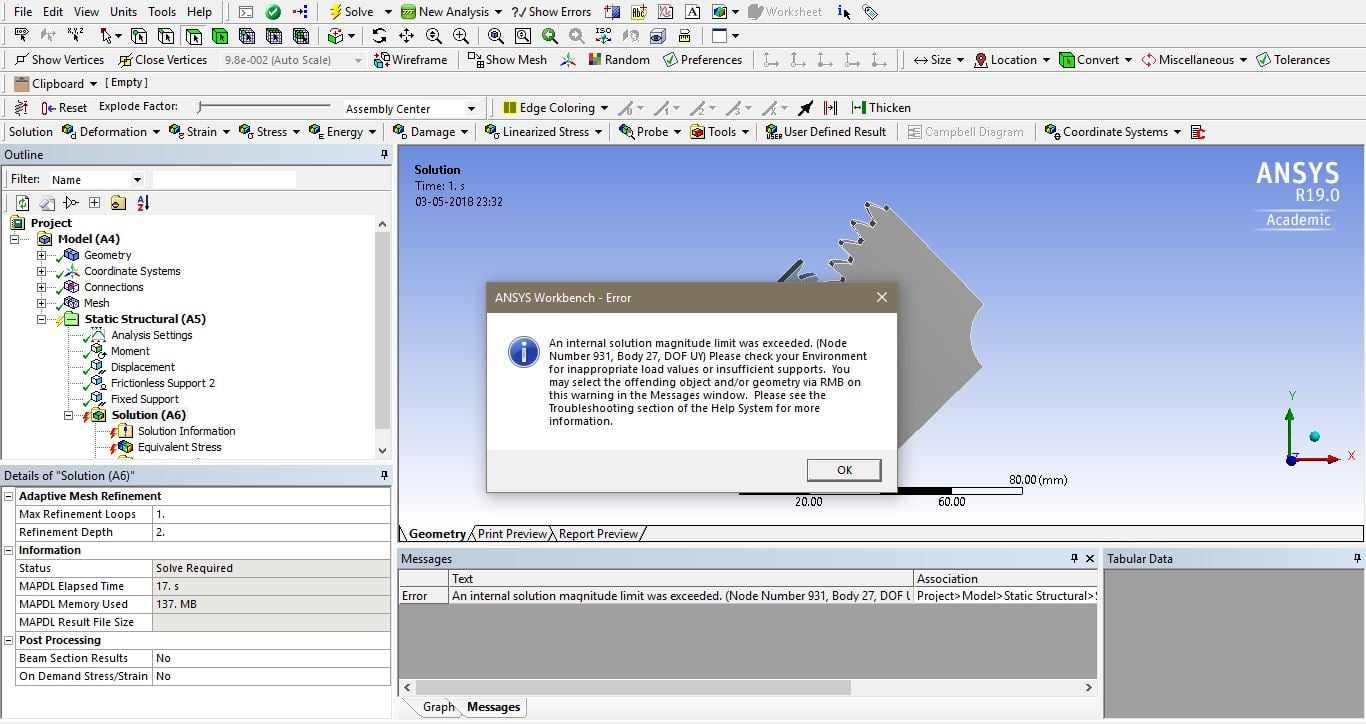This screenshot has width=1366, height=724.
Task: Click the Zoom to Fit icon
Action: pyautogui.click(x=495, y=36)
